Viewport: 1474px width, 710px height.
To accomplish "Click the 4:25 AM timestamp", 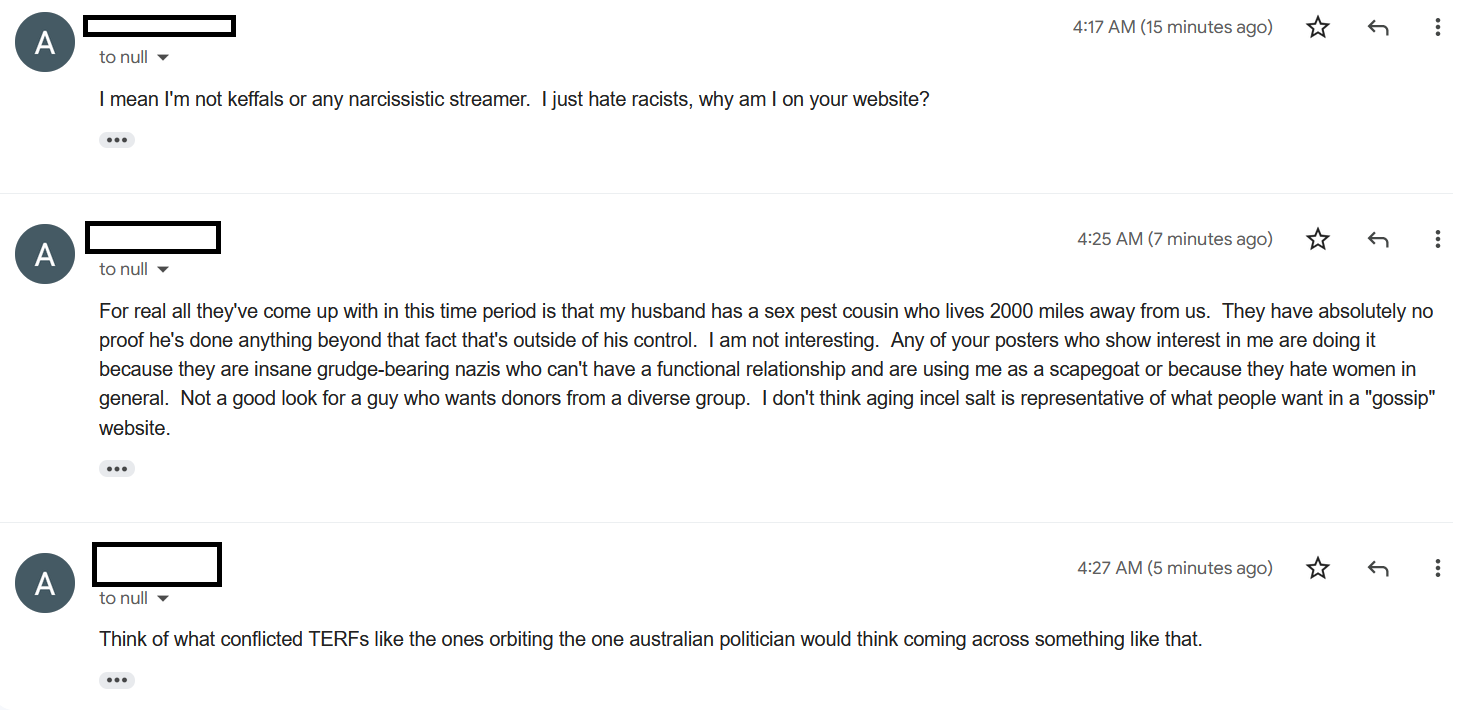I will (1175, 239).
